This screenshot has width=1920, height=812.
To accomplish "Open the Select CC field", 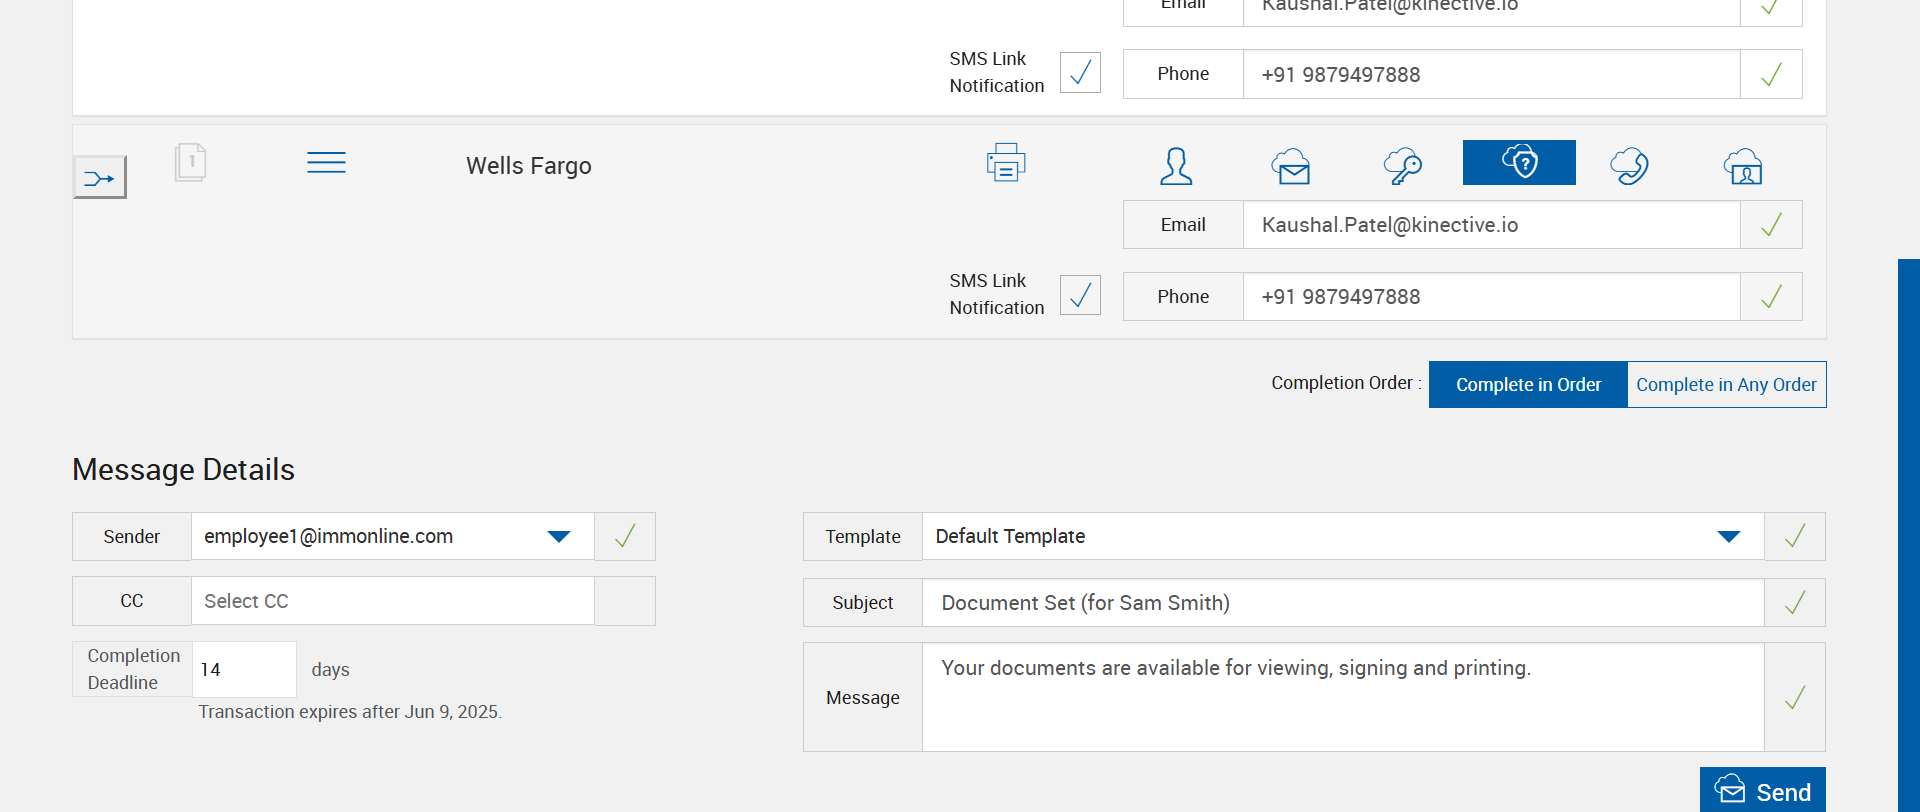I will coord(392,601).
